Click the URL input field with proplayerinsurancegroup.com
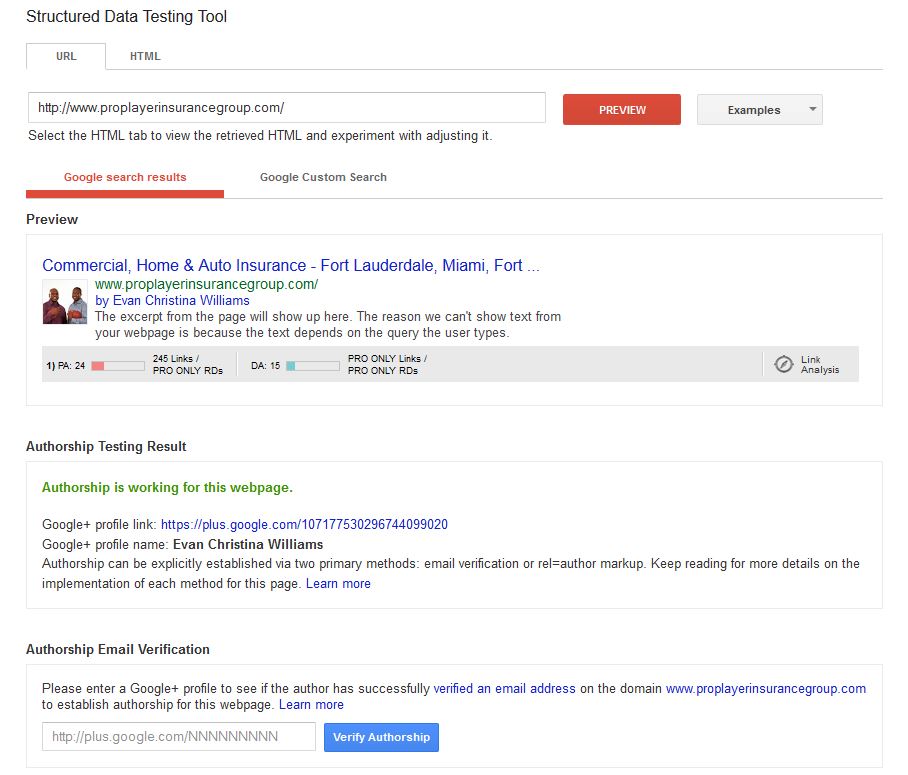The image size is (908, 775). 287,108
